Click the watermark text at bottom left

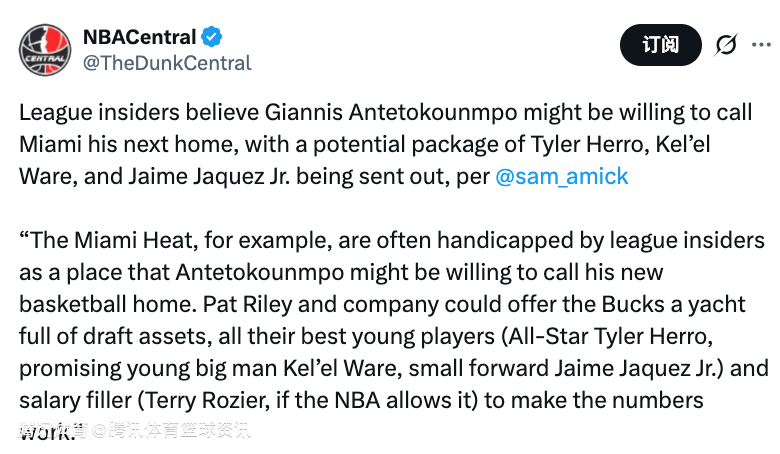pos(135,431)
